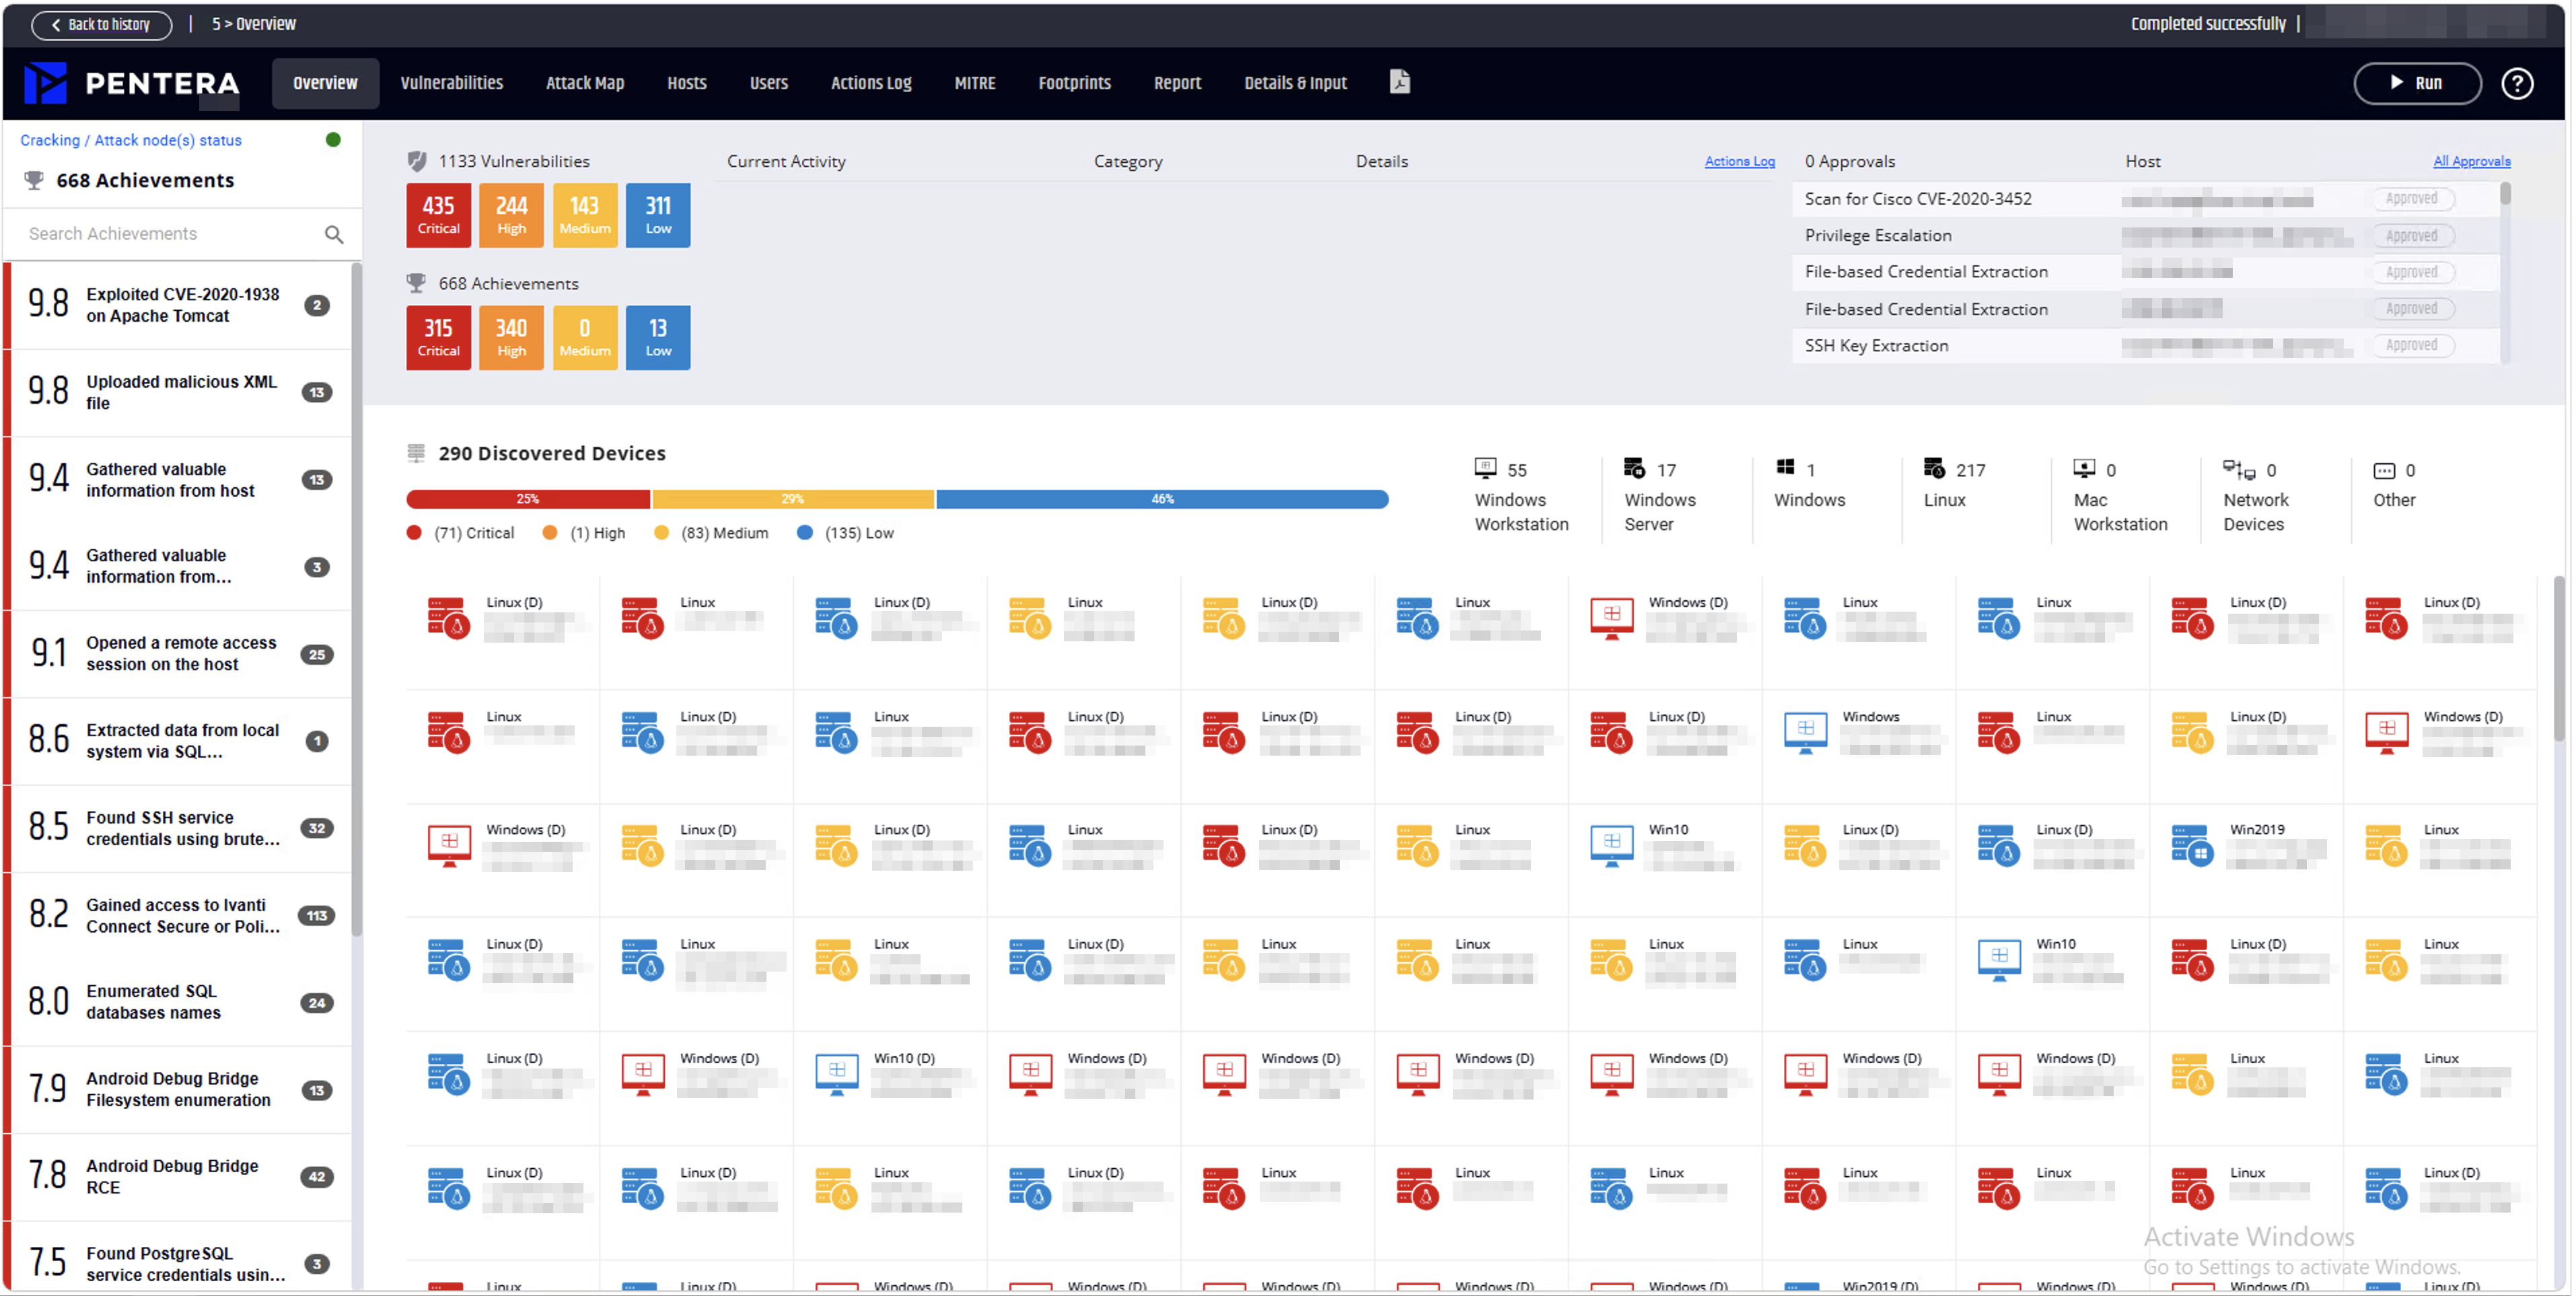2576x1296 pixels.
Task: Click the search magnifier in achievements panel
Action: (x=334, y=234)
